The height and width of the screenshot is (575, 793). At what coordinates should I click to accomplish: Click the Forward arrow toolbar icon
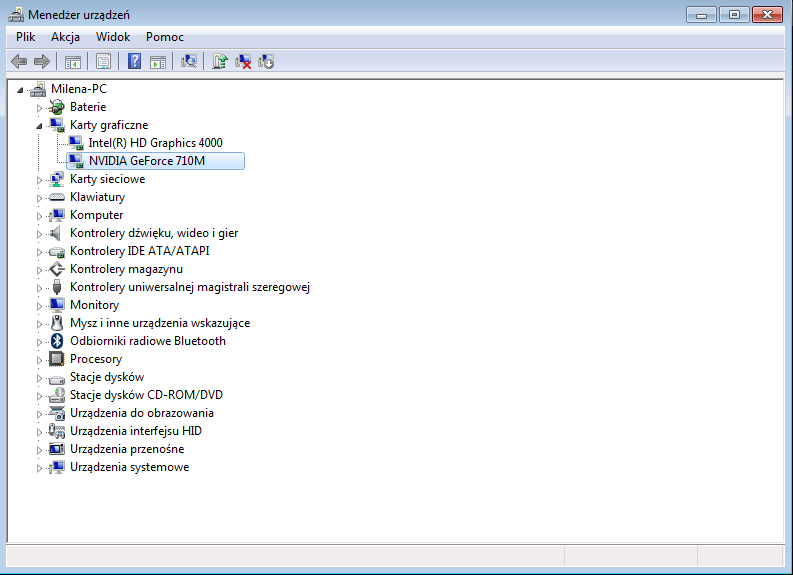tap(41, 62)
